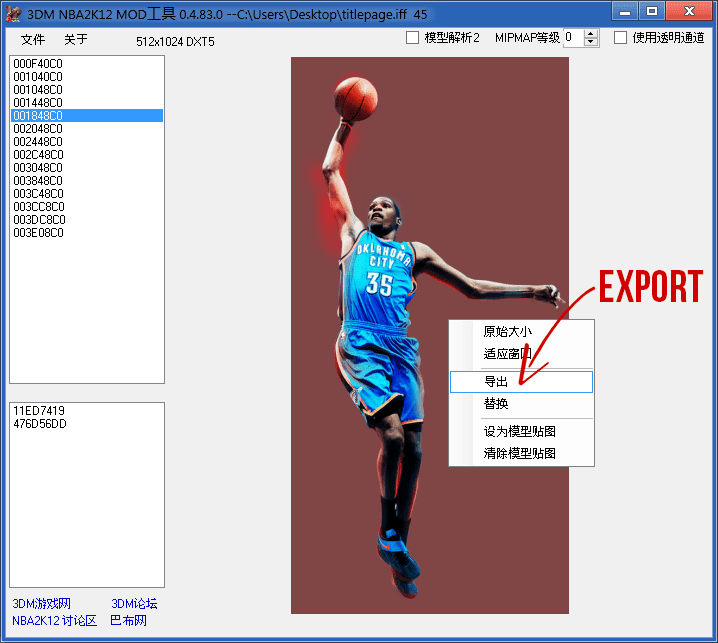Select lower list entry 476D56DD
718x643 pixels.
[x=87, y=424]
